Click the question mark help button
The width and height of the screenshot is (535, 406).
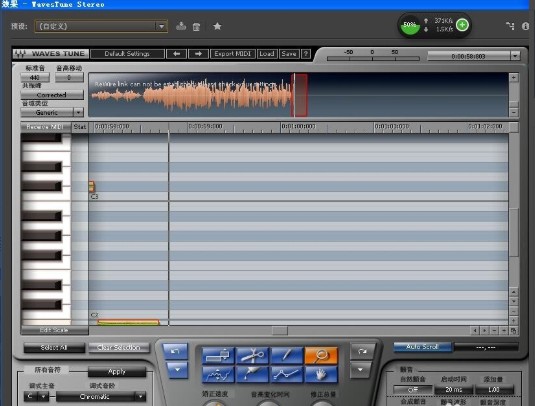click(306, 54)
